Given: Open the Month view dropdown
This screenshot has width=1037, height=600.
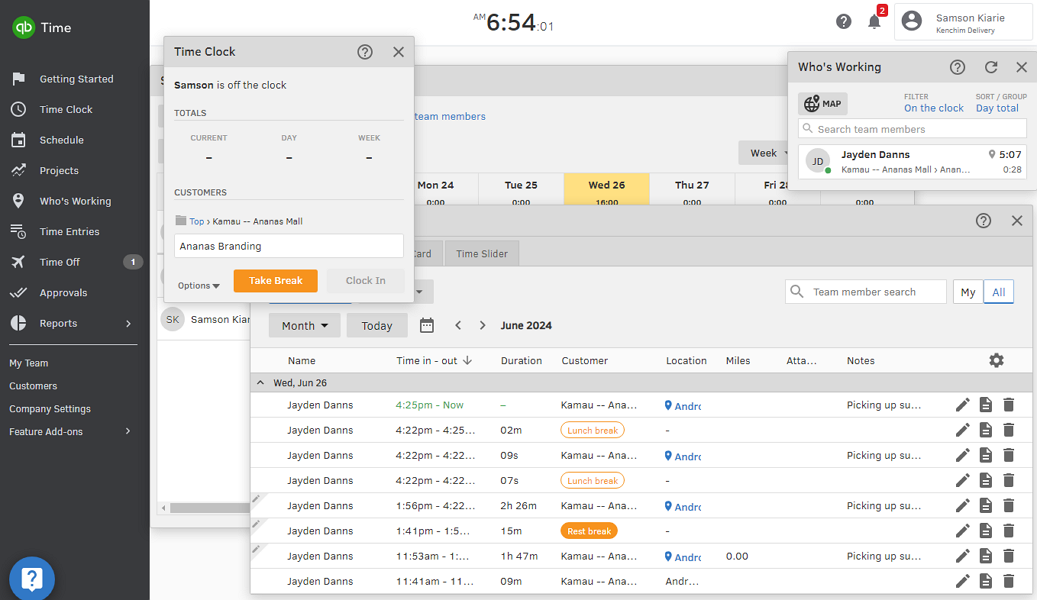Looking at the screenshot, I should pyautogui.click(x=304, y=325).
